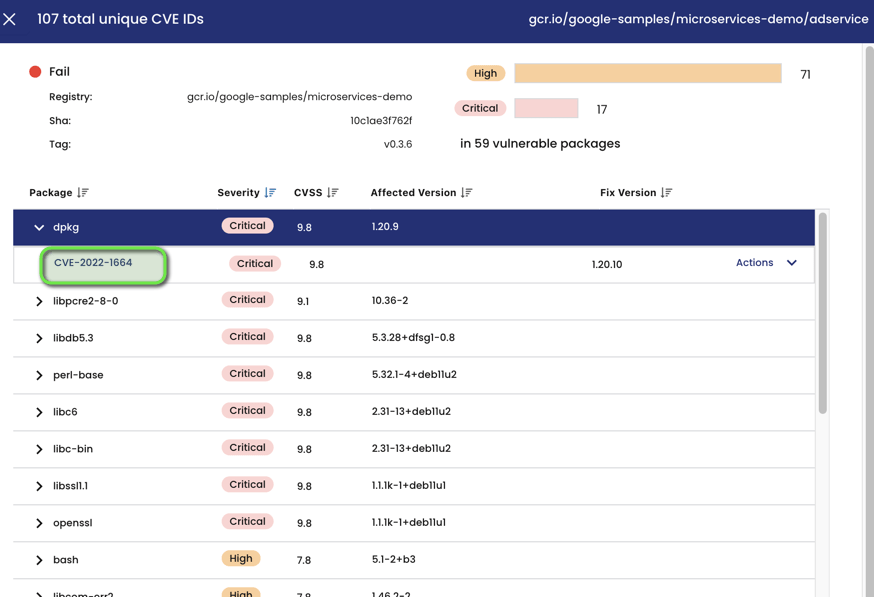The height and width of the screenshot is (597, 874).
Task: Click 'in 59 vulnerable packages' text
Action: coord(540,144)
